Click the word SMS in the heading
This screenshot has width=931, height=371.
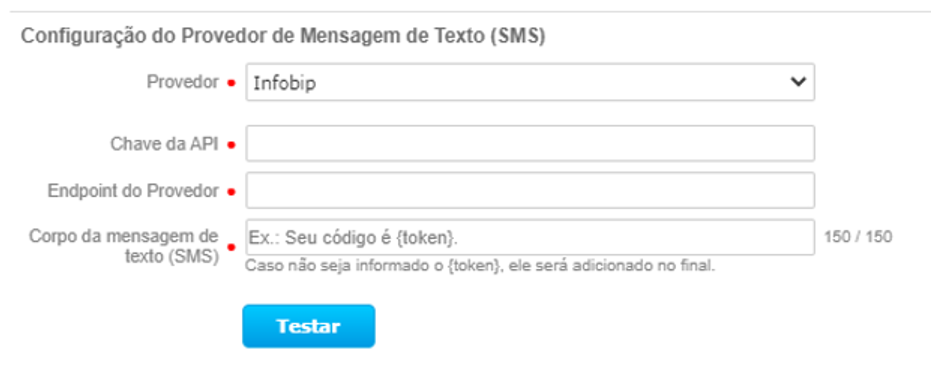[518, 36]
